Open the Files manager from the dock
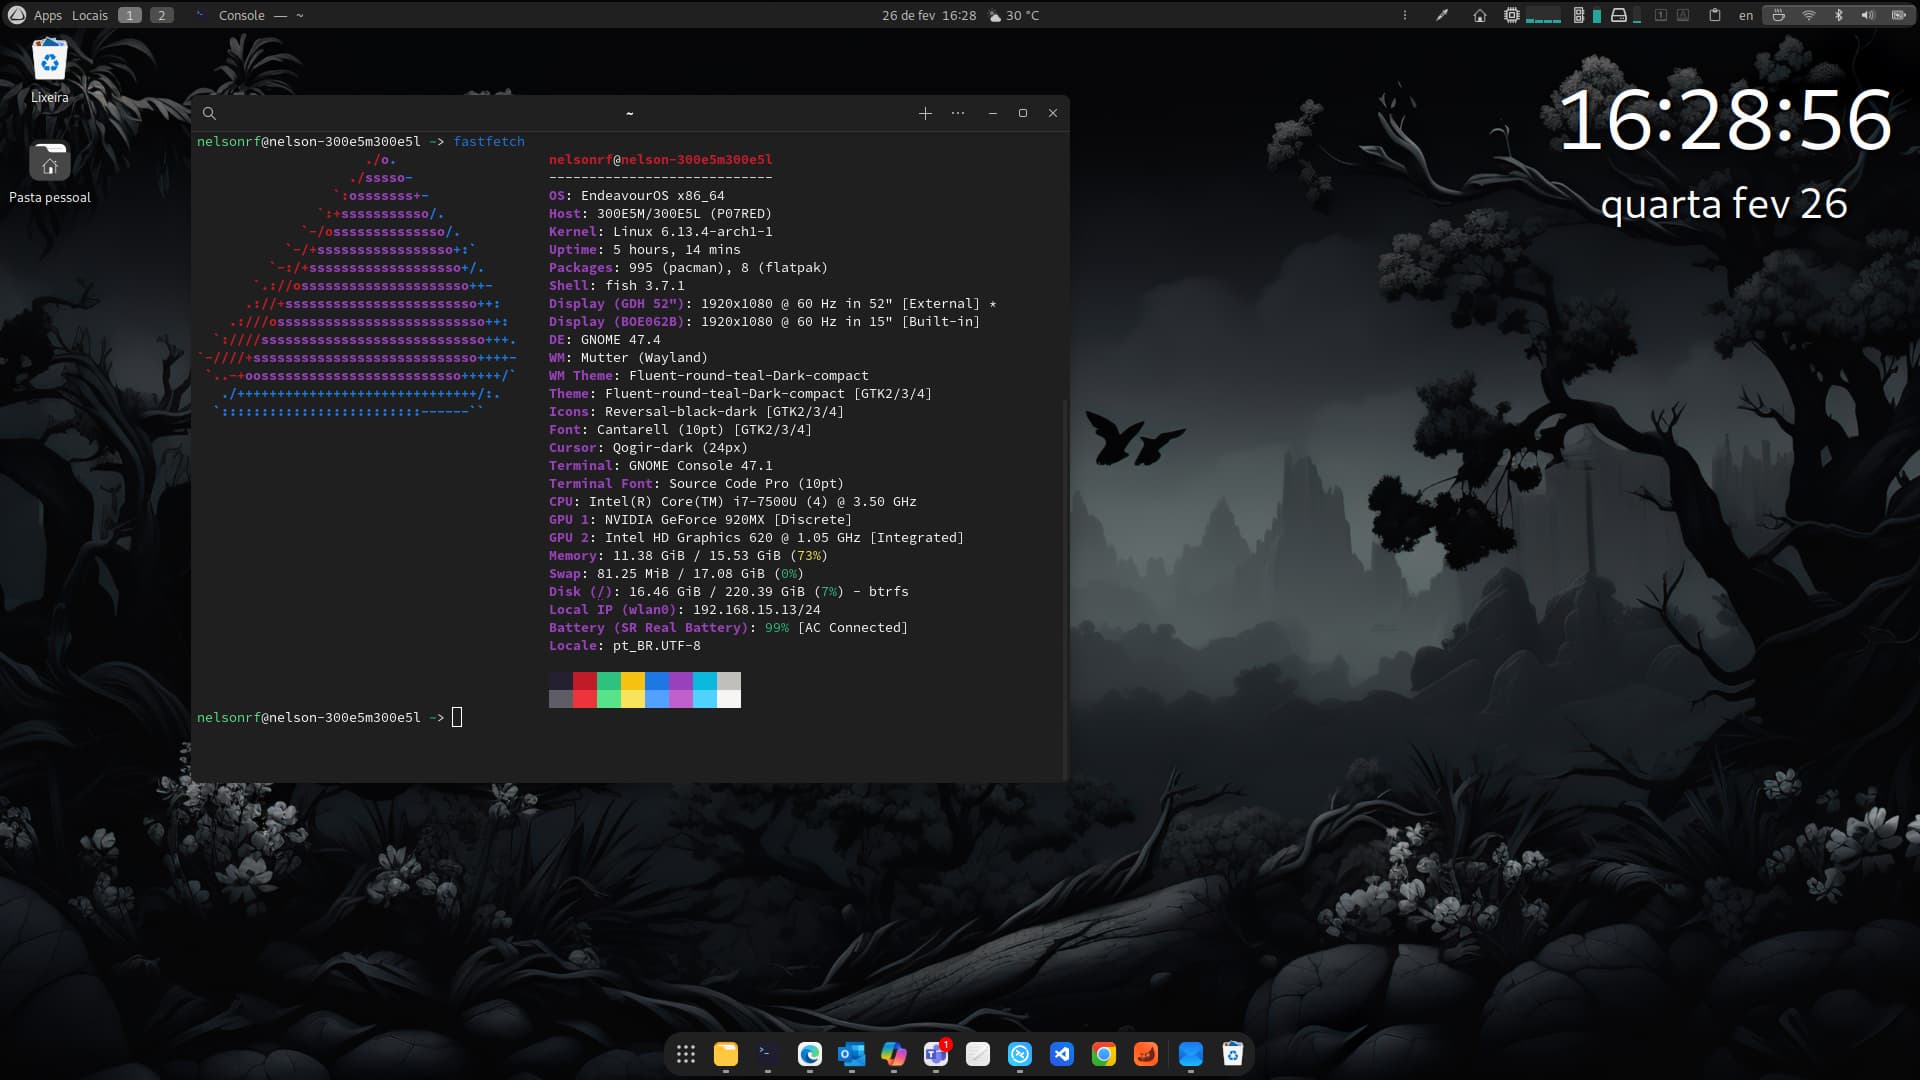Screen dimensions: 1920x1080 coord(726,1054)
